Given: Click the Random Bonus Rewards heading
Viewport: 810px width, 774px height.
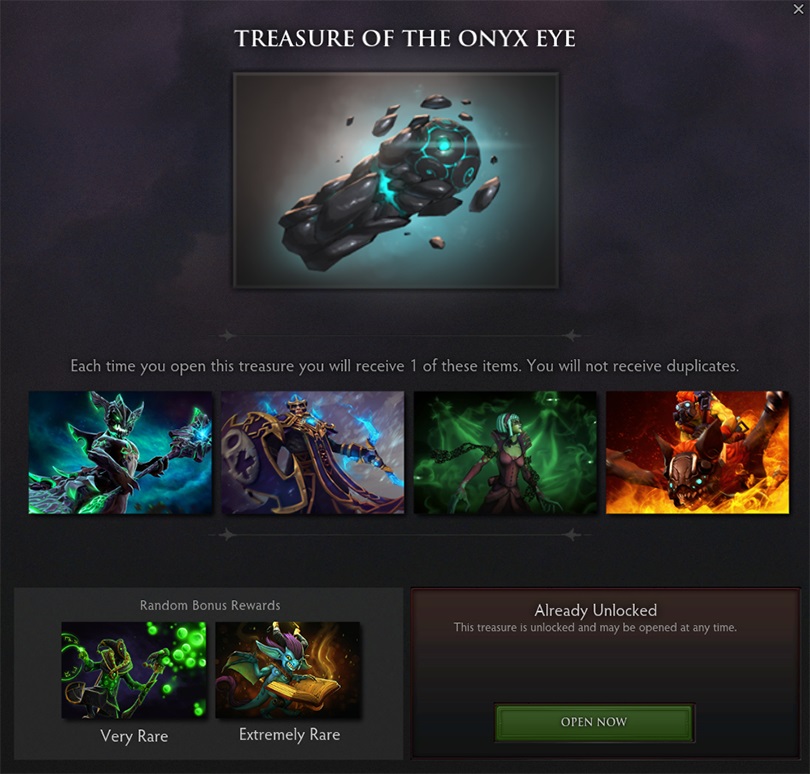Looking at the screenshot, I should [210, 605].
